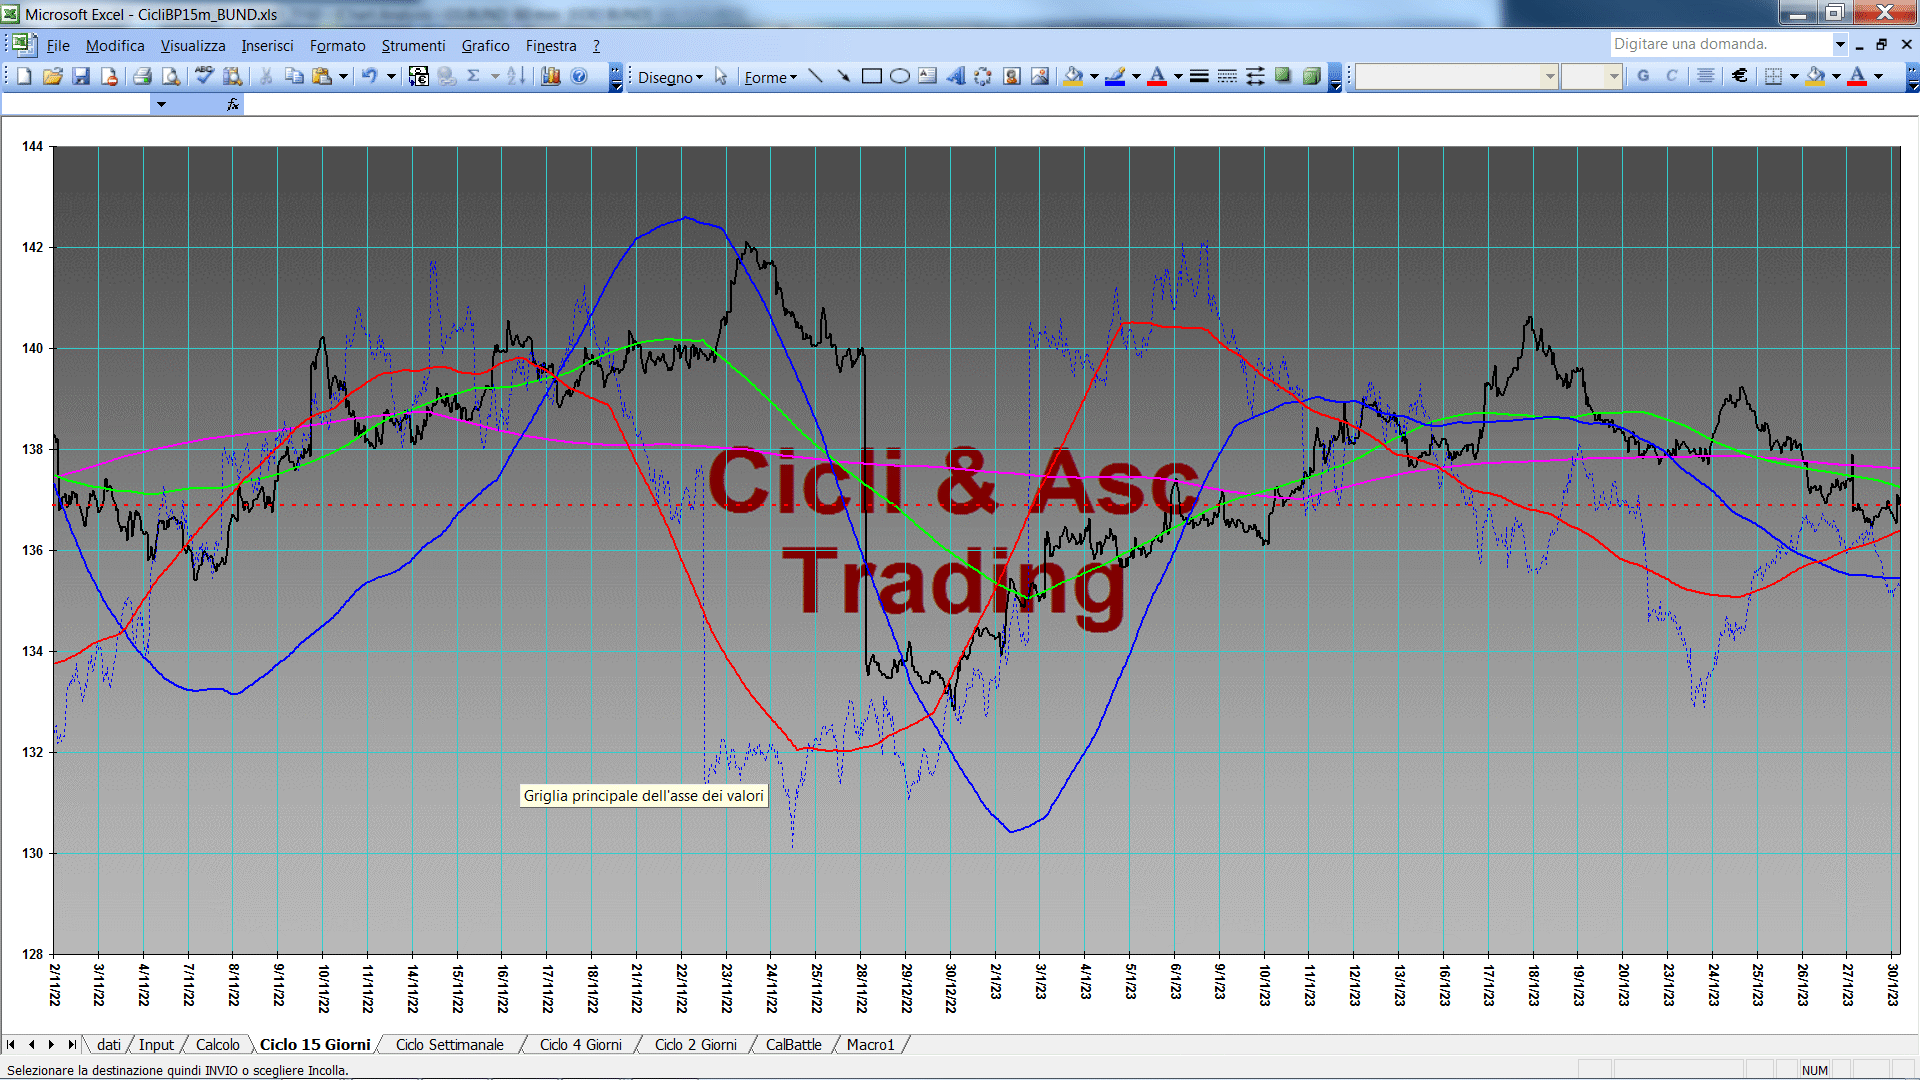Open the Line Style options

tap(1199, 76)
